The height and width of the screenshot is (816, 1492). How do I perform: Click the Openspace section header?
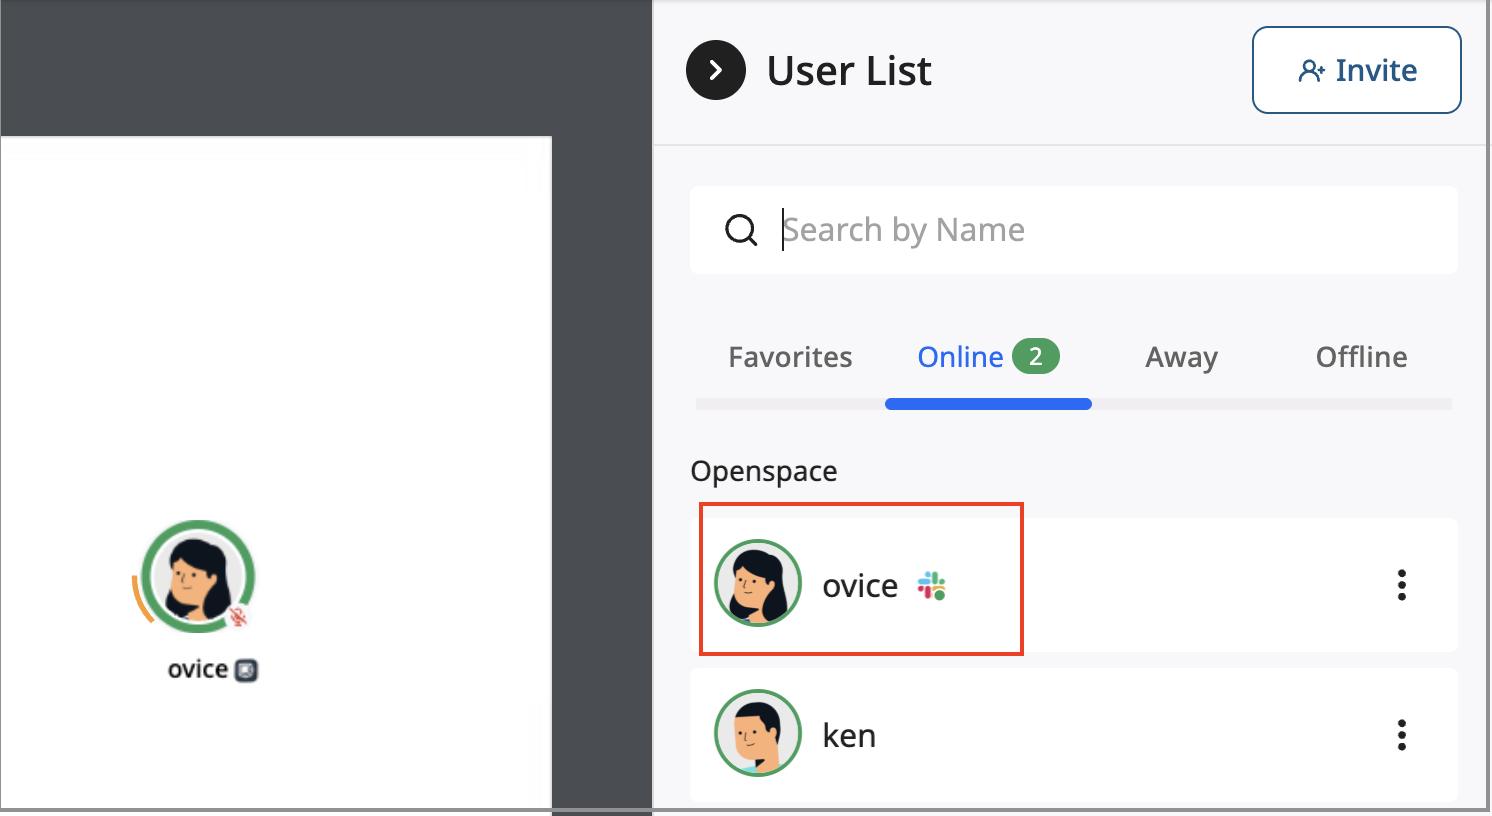click(763, 470)
